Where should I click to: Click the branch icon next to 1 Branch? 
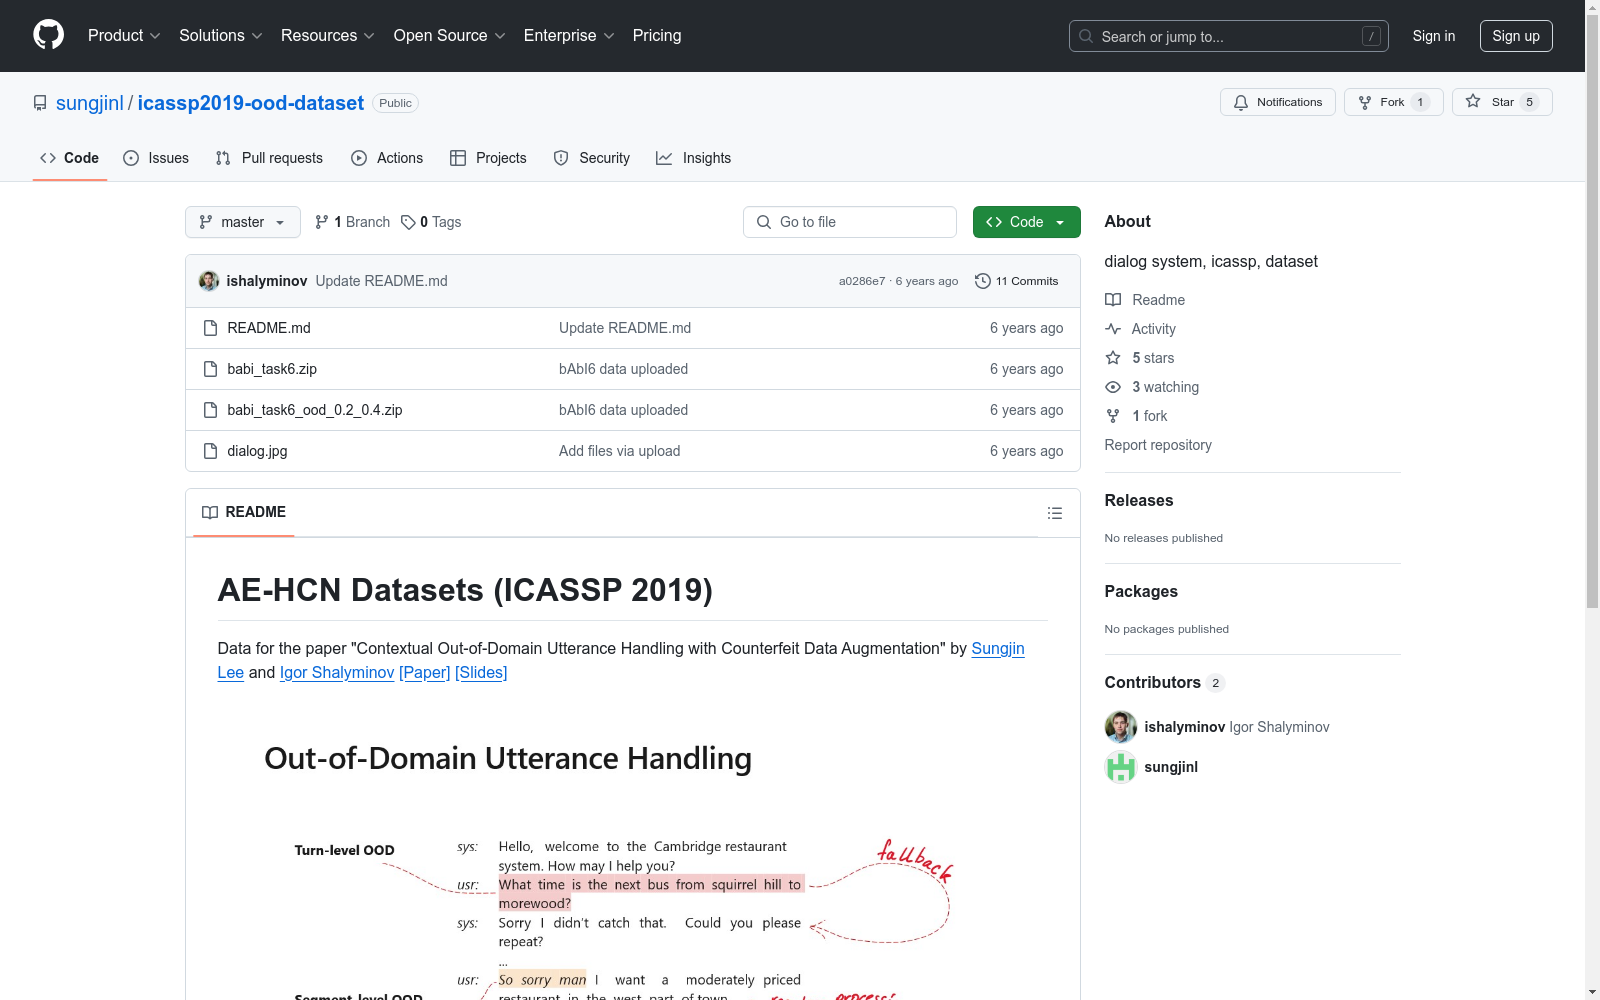pos(322,222)
